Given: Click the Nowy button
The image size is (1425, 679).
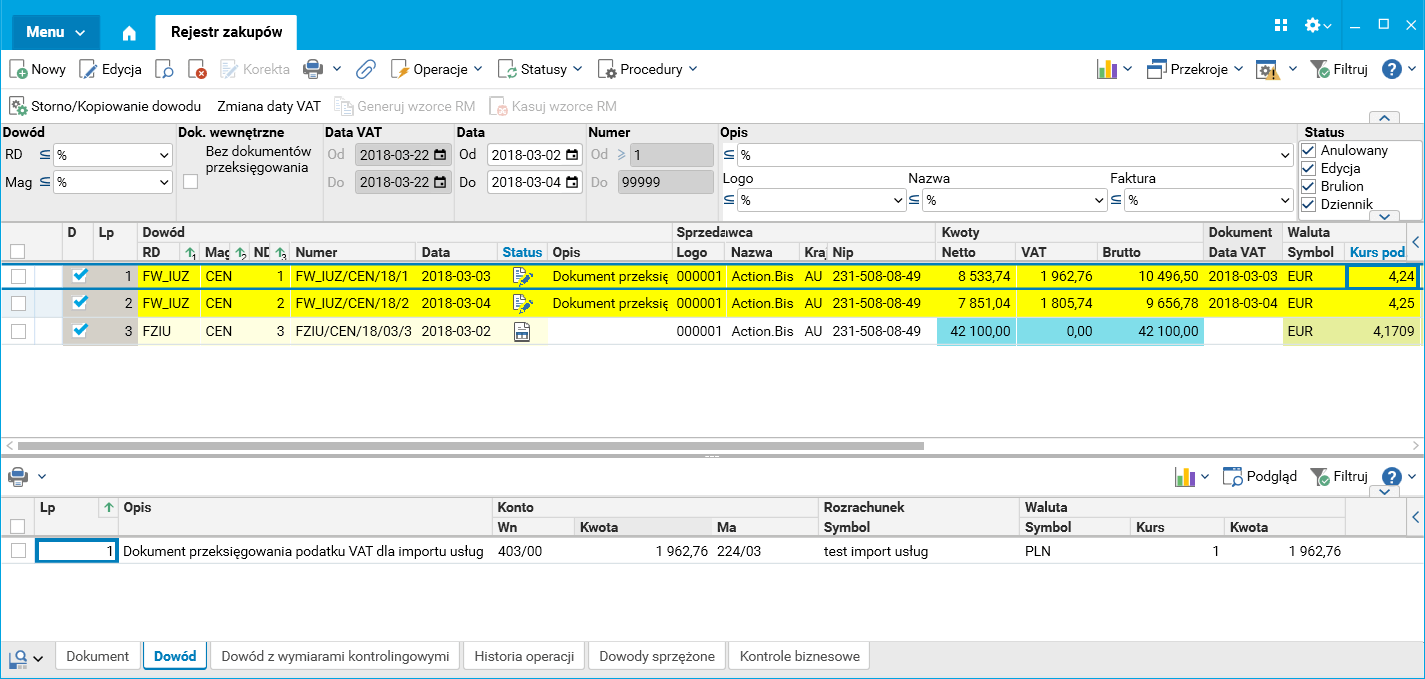Looking at the screenshot, I should tap(38, 69).
